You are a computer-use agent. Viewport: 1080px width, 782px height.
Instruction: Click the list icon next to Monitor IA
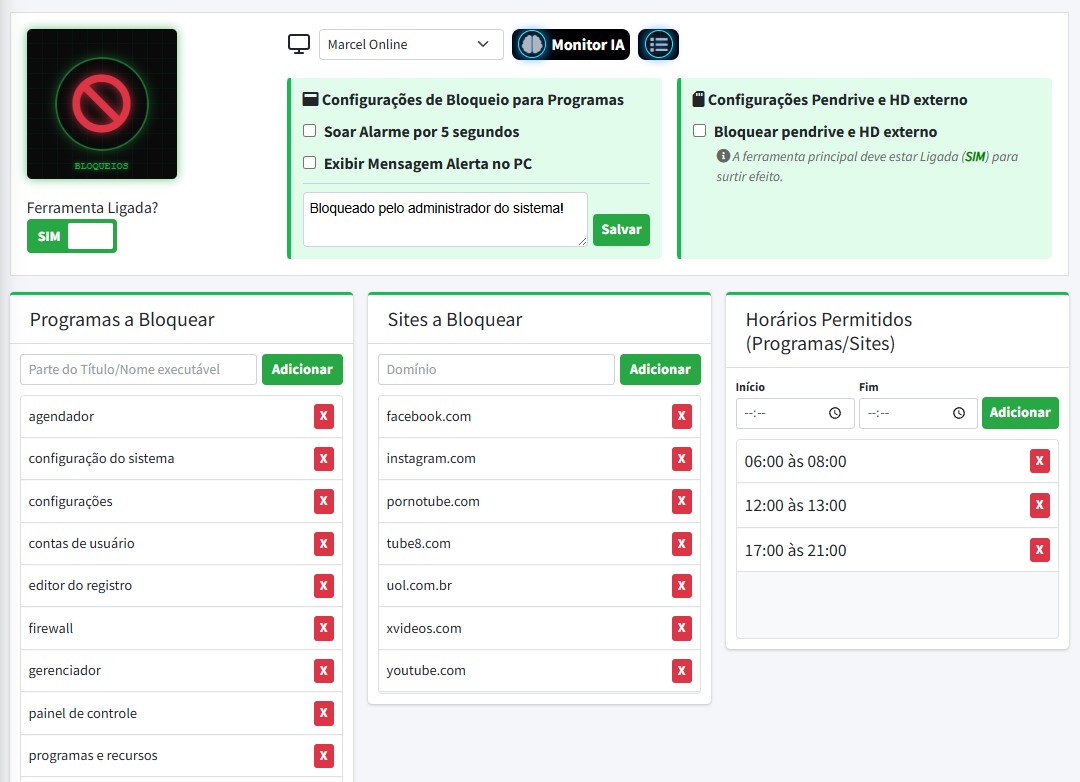point(658,44)
